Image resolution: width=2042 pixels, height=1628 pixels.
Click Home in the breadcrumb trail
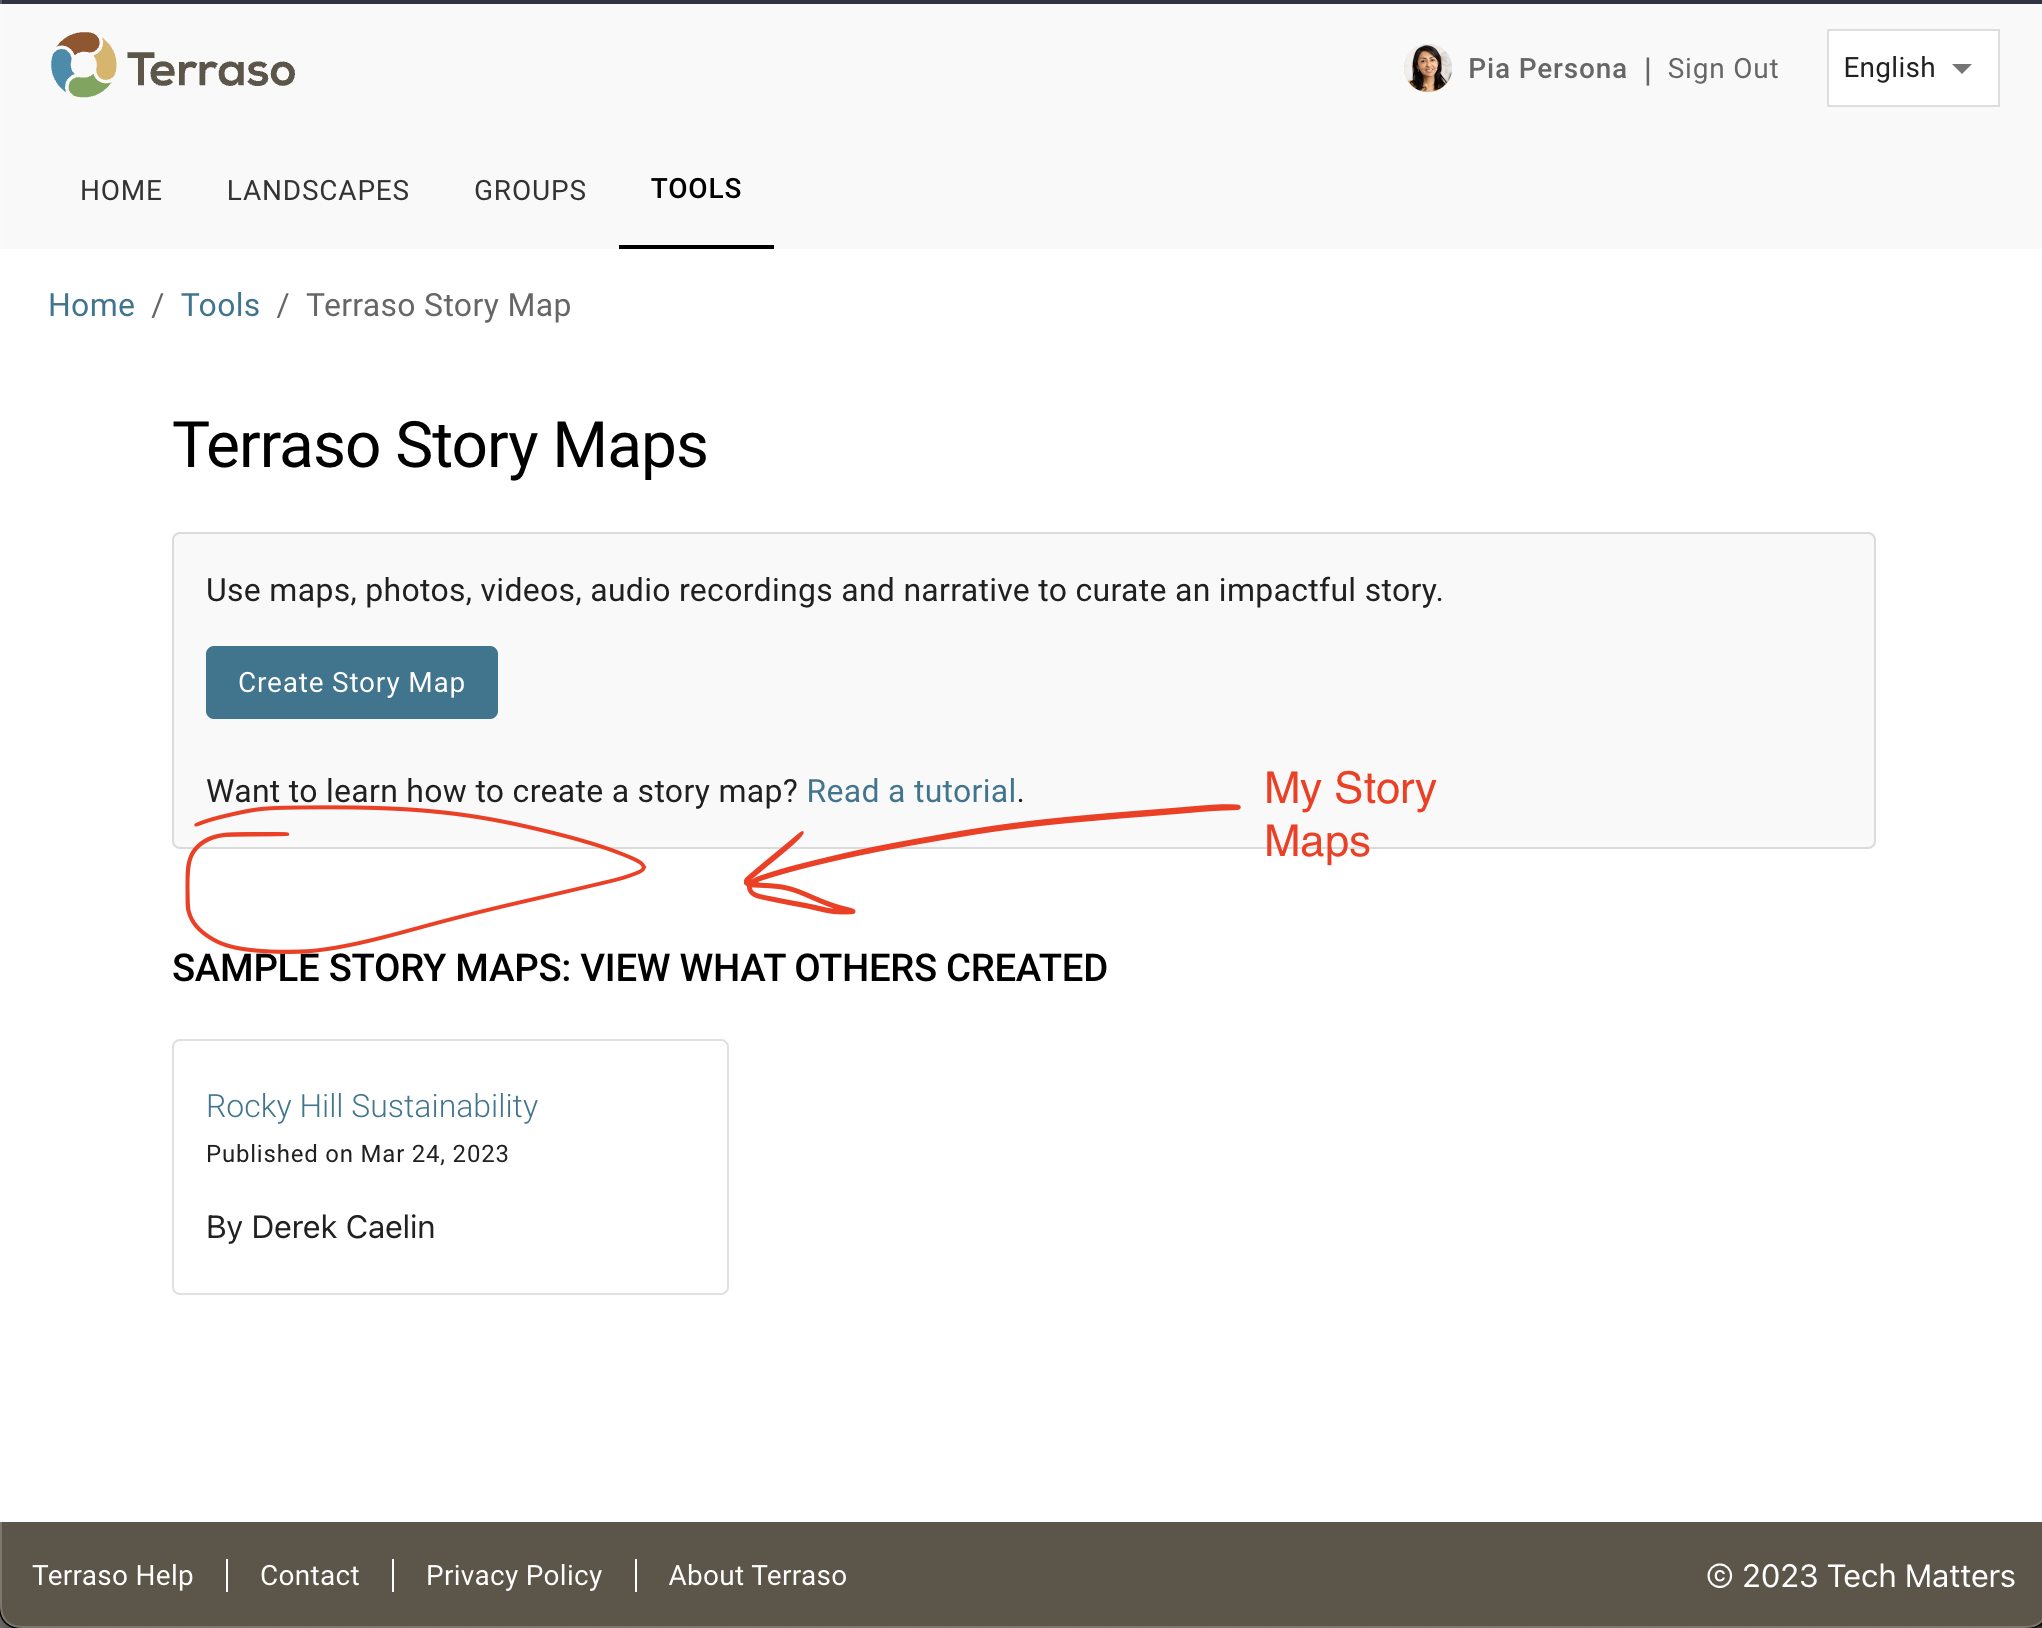[91, 305]
